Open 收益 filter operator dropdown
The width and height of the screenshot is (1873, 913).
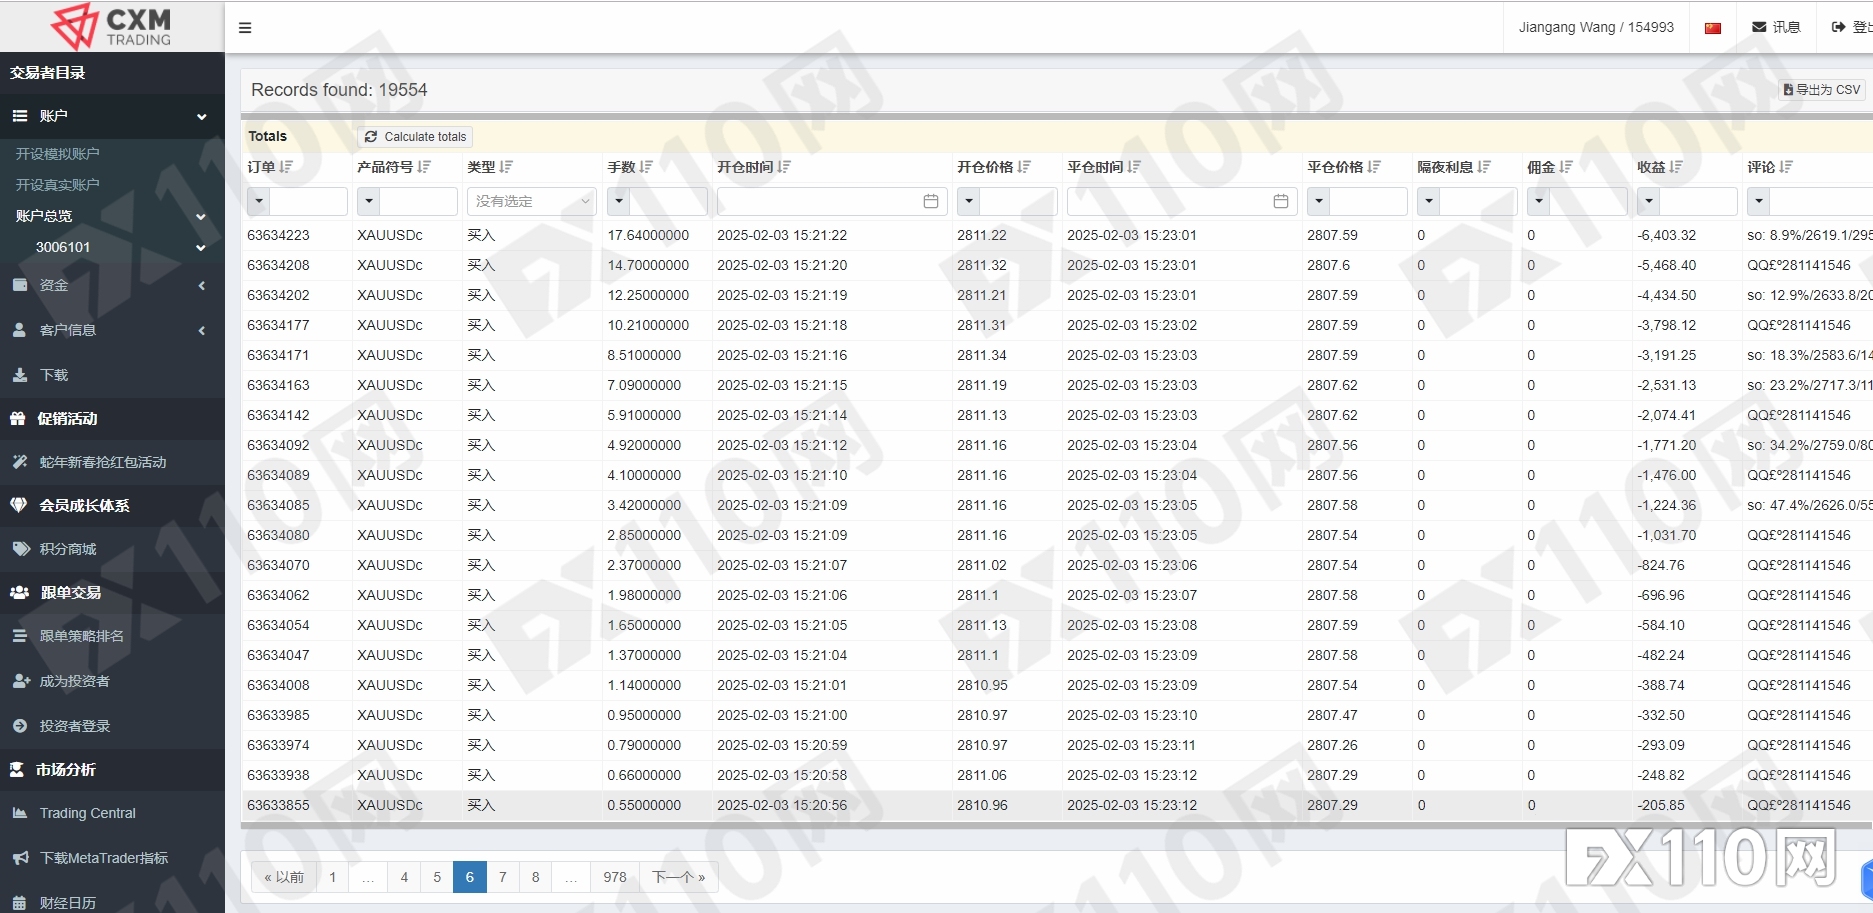(1649, 201)
